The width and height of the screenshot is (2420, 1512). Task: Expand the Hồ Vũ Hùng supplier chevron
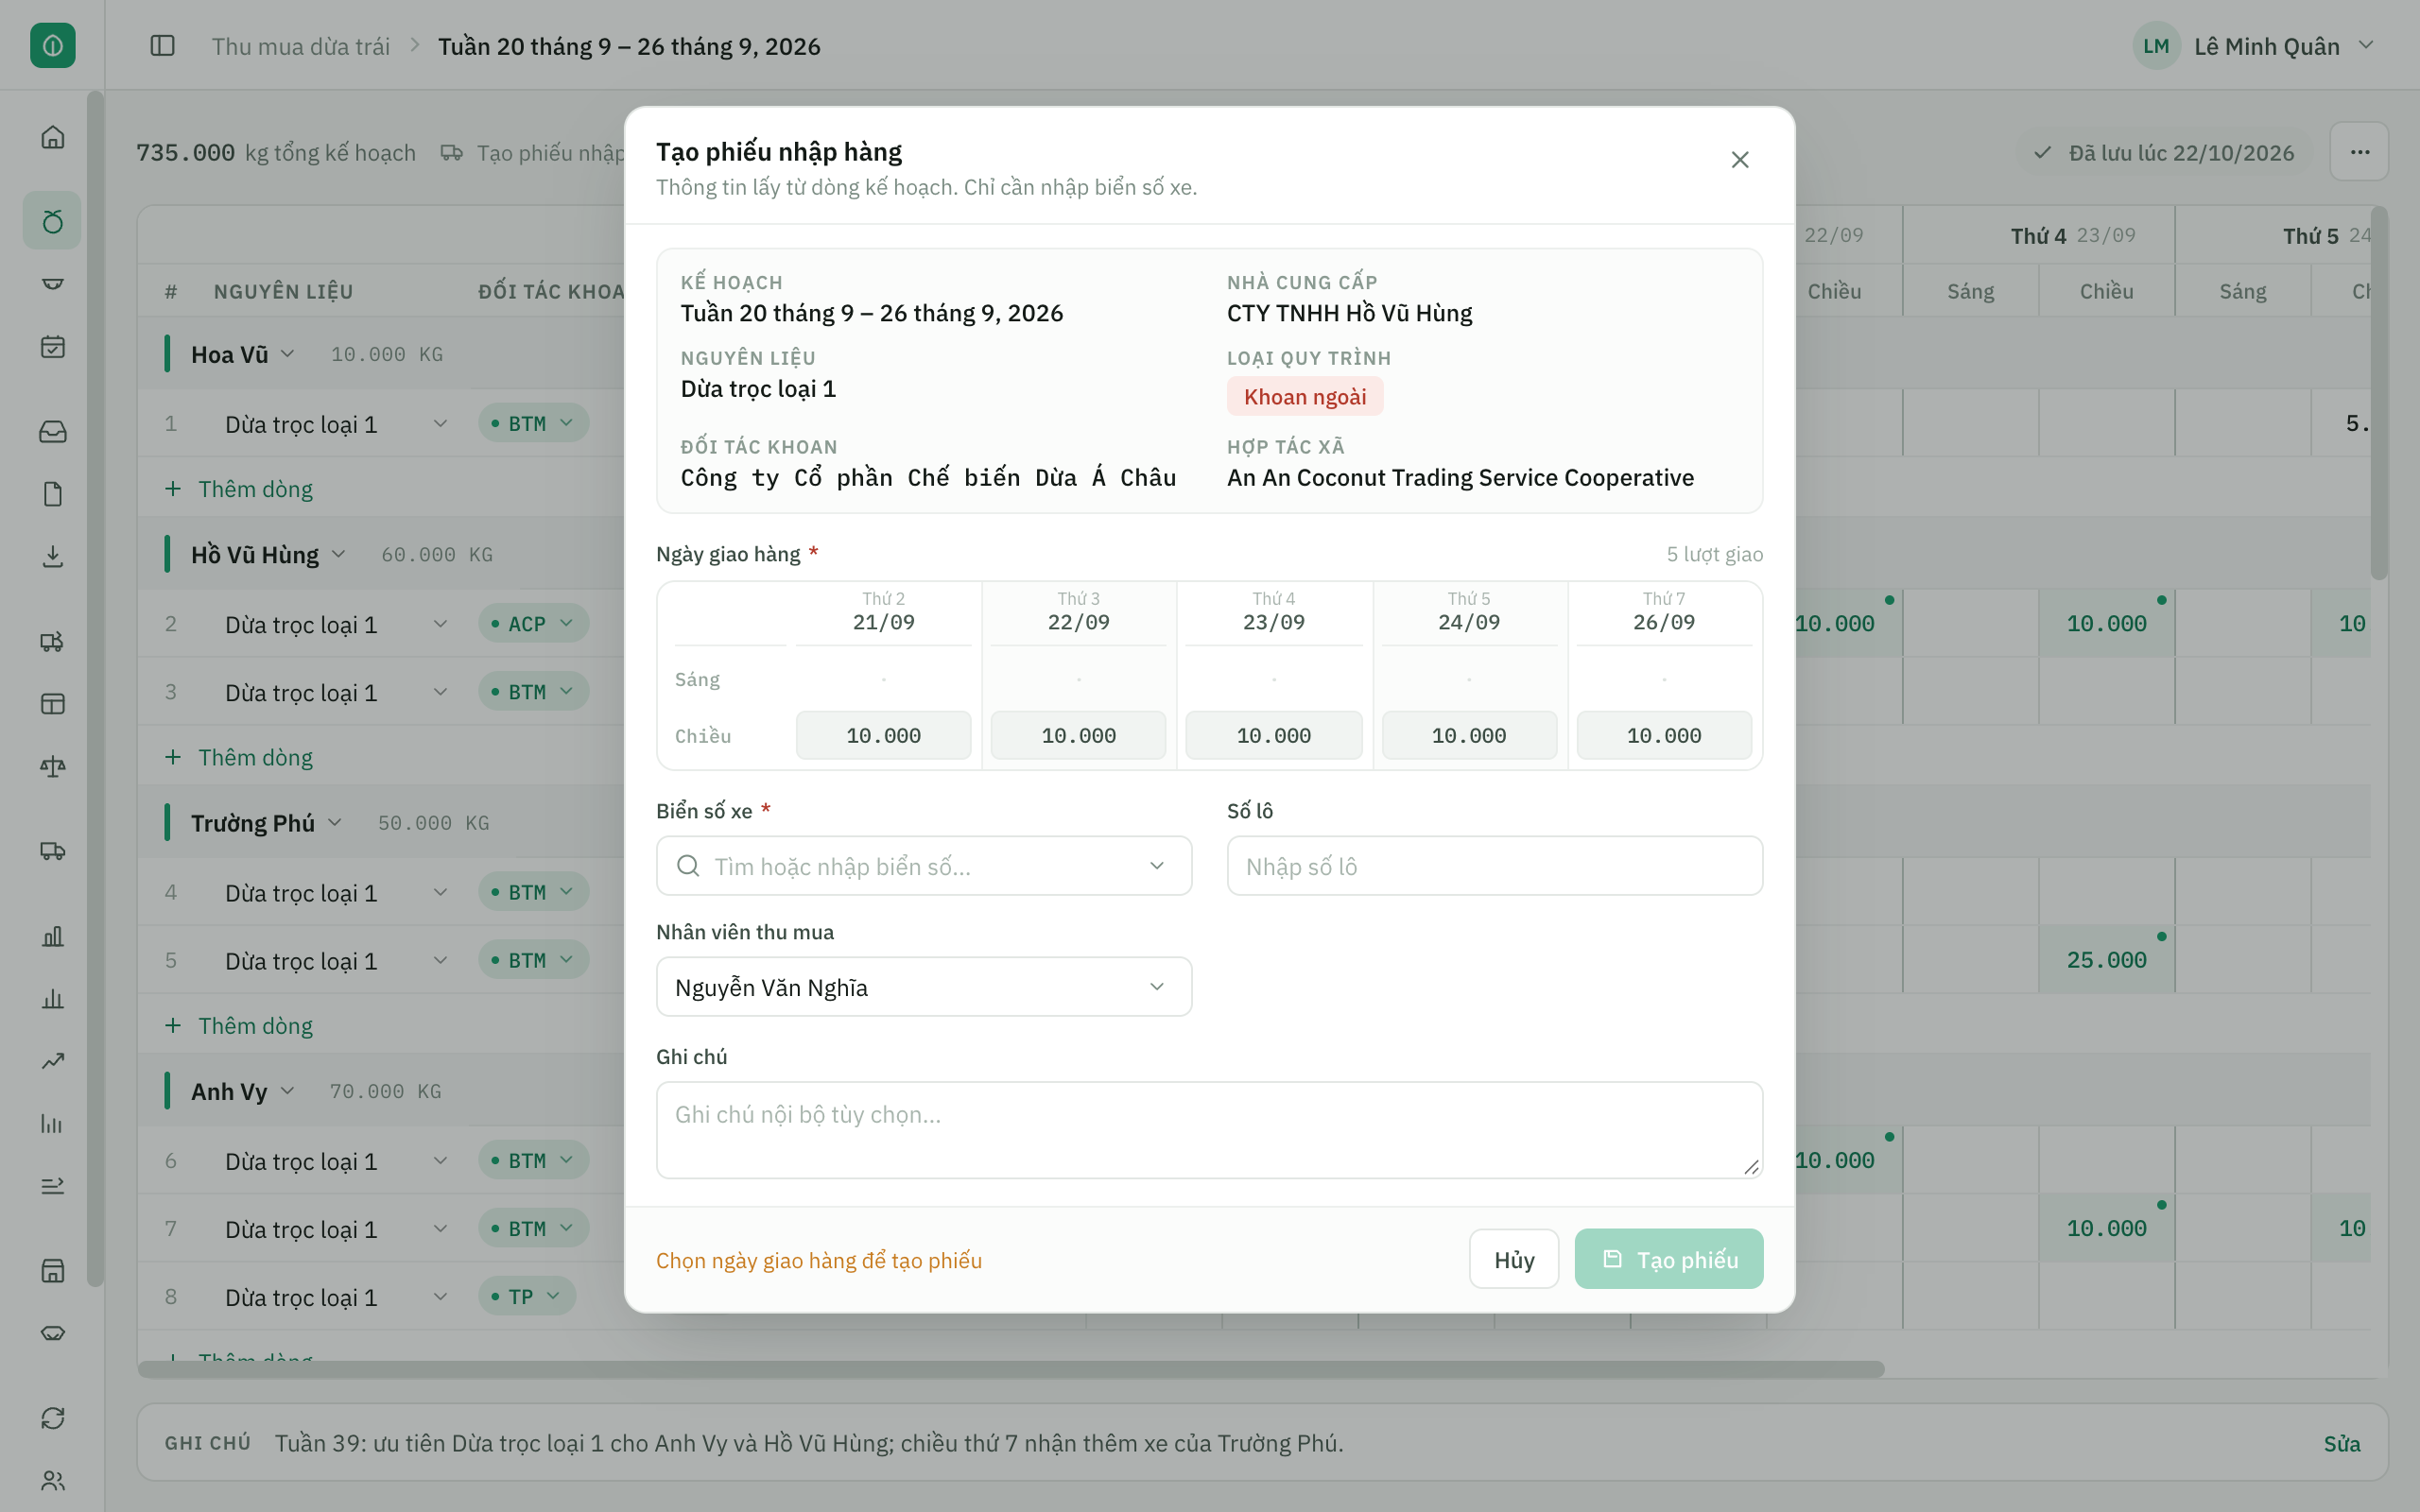coord(339,554)
